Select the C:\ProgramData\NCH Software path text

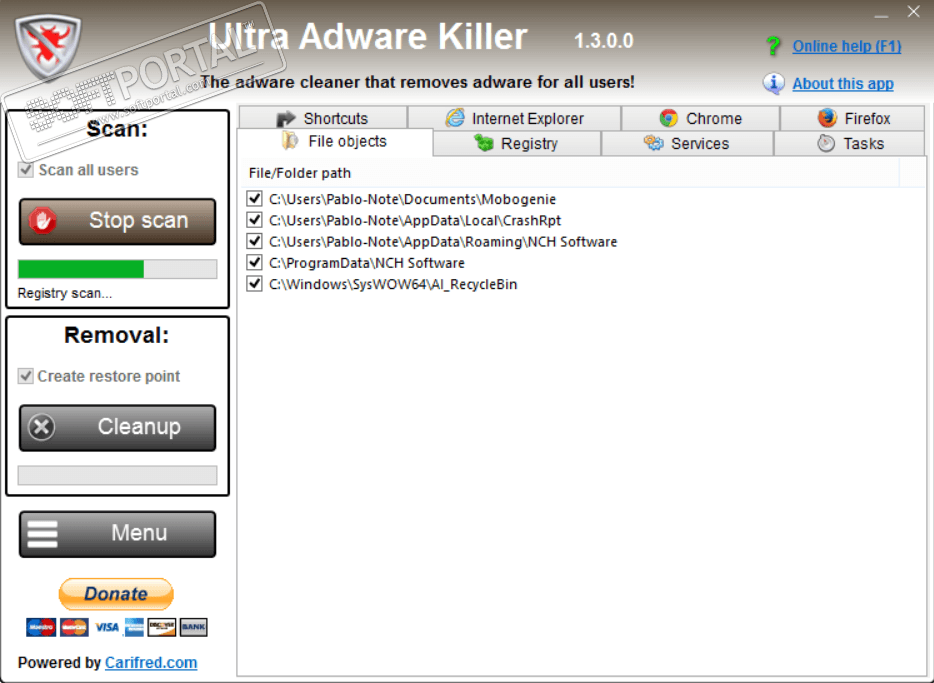366,263
